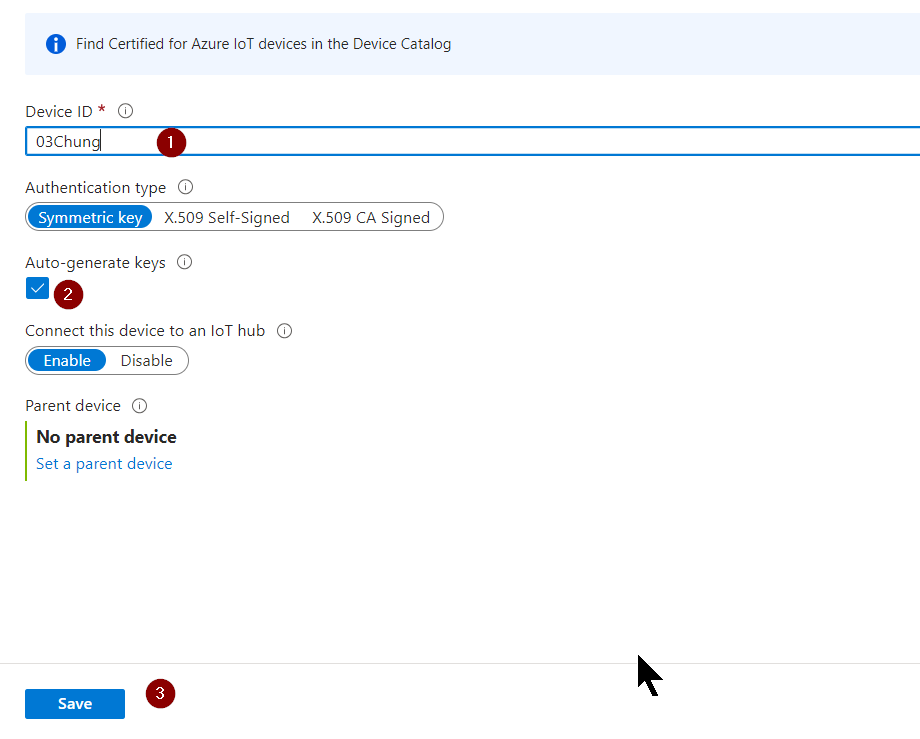Click the info icon beside Authentication type
This screenshot has height=739, width=920.
(185, 187)
